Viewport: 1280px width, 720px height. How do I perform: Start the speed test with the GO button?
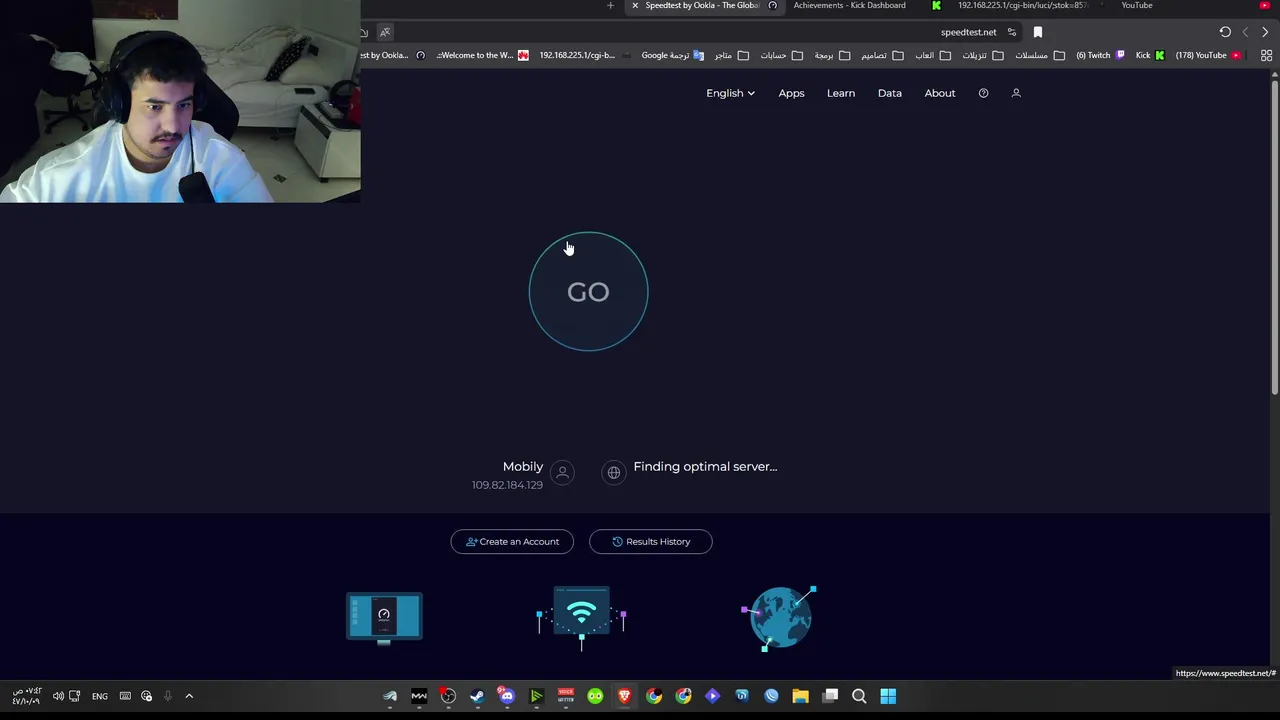tap(588, 291)
